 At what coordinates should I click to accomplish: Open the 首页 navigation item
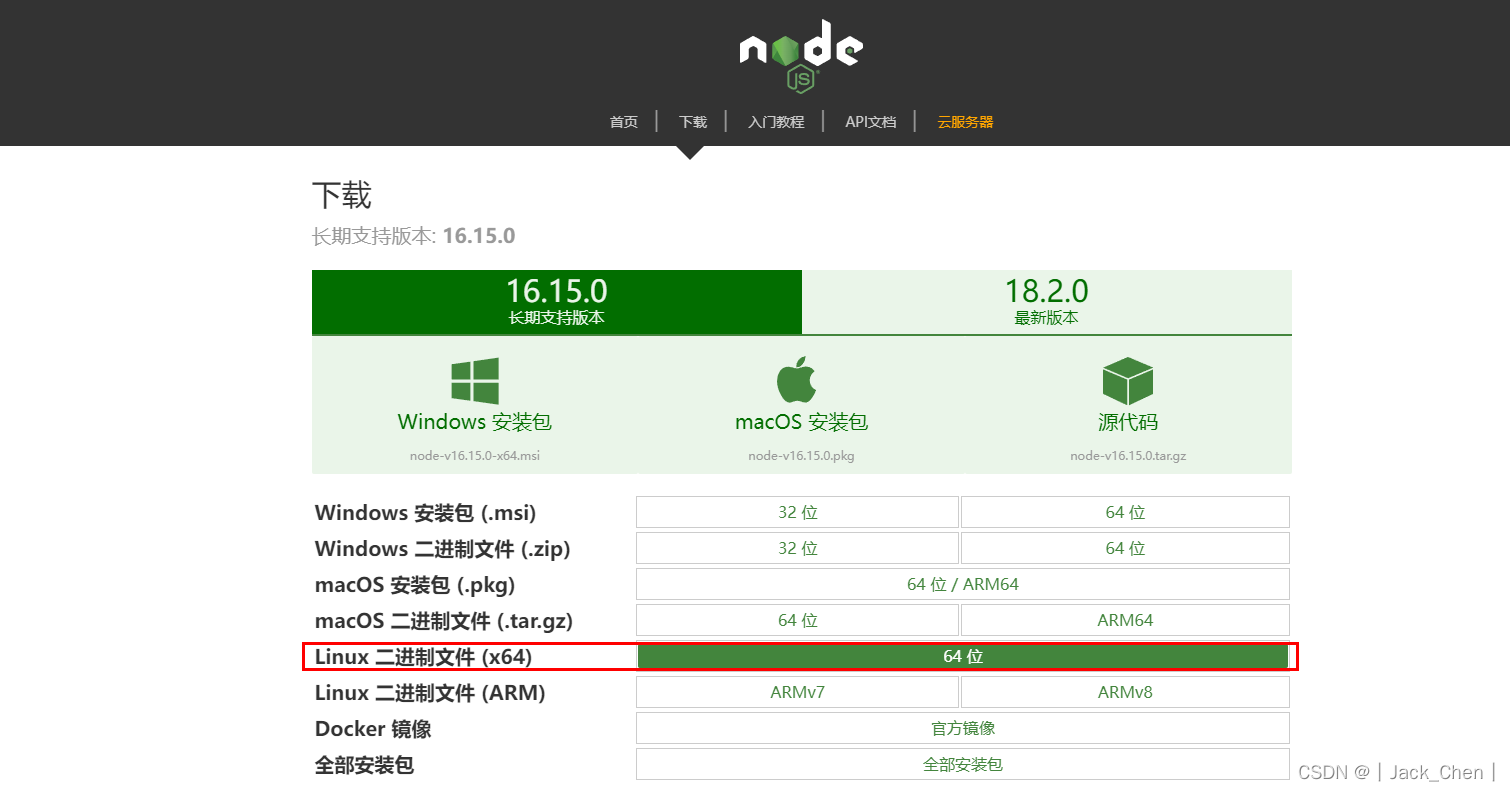[624, 122]
